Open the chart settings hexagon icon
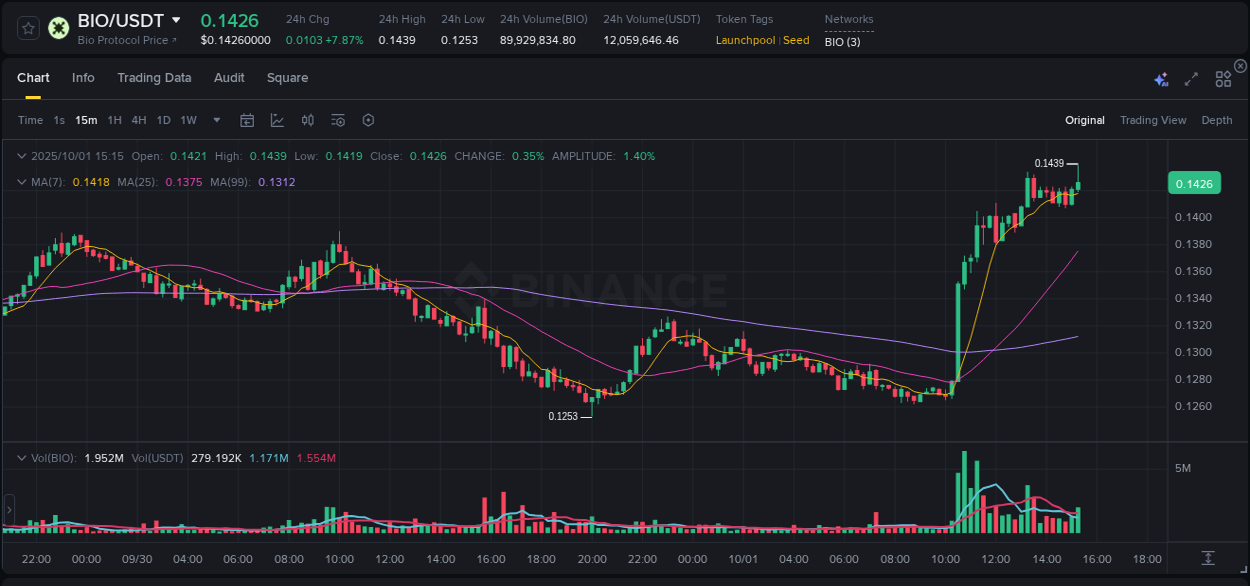1250x586 pixels. (x=368, y=120)
